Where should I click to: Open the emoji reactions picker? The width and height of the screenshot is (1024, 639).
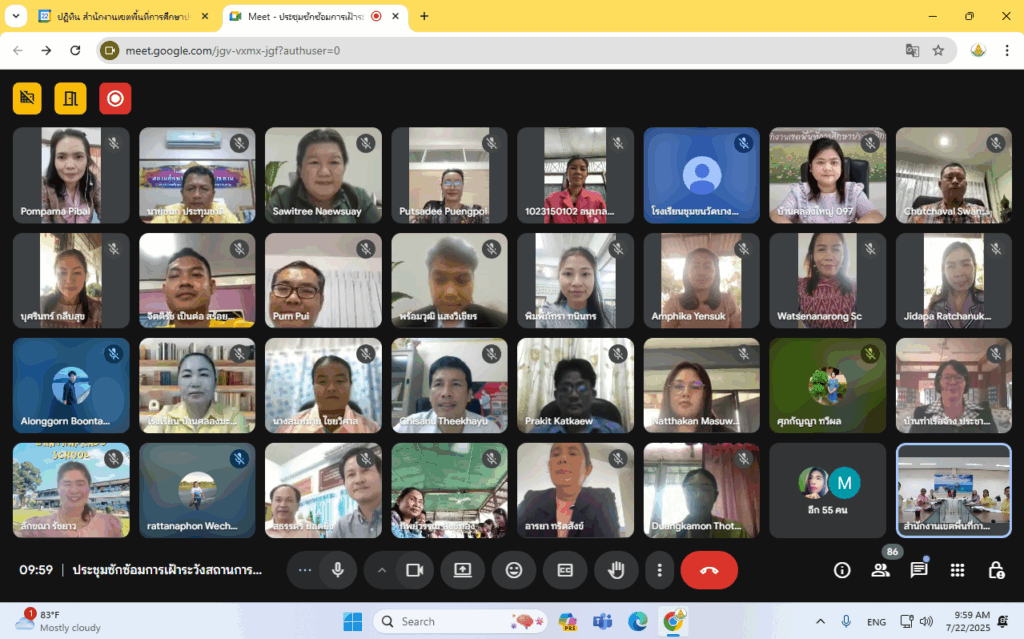coord(514,570)
